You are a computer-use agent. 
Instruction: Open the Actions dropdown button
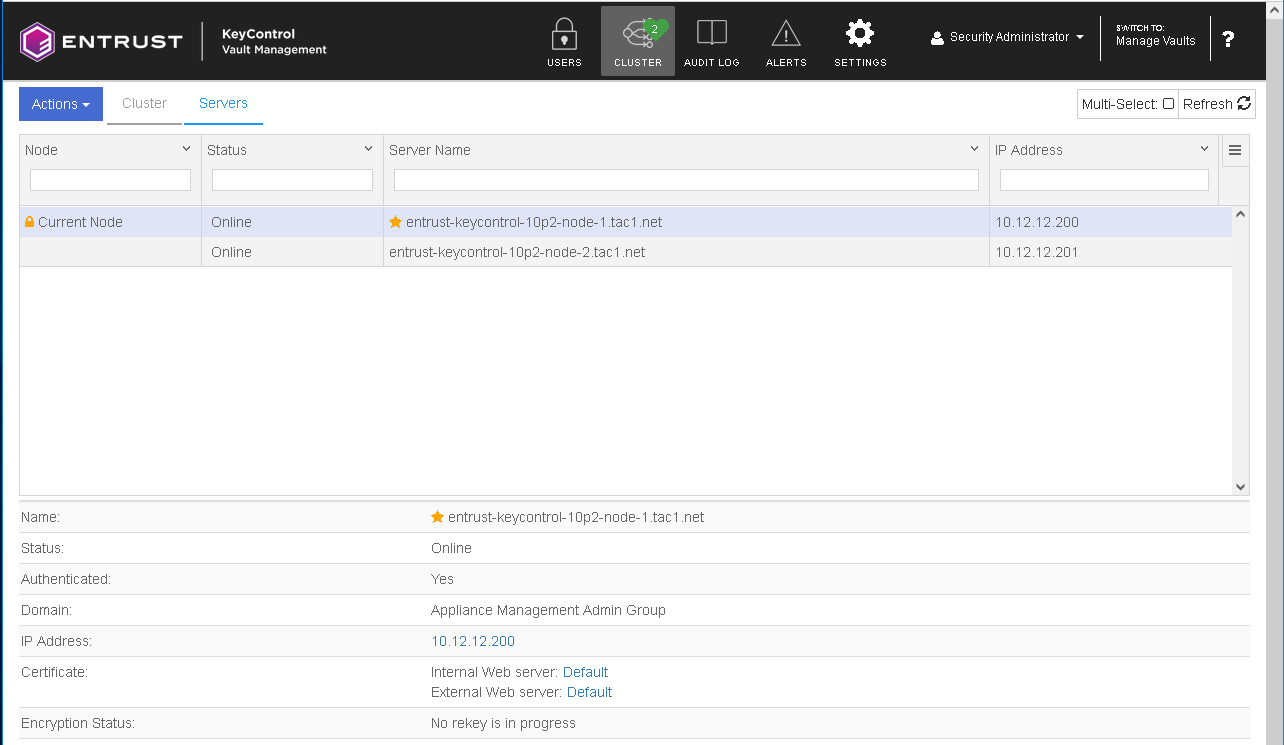coord(61,104)
